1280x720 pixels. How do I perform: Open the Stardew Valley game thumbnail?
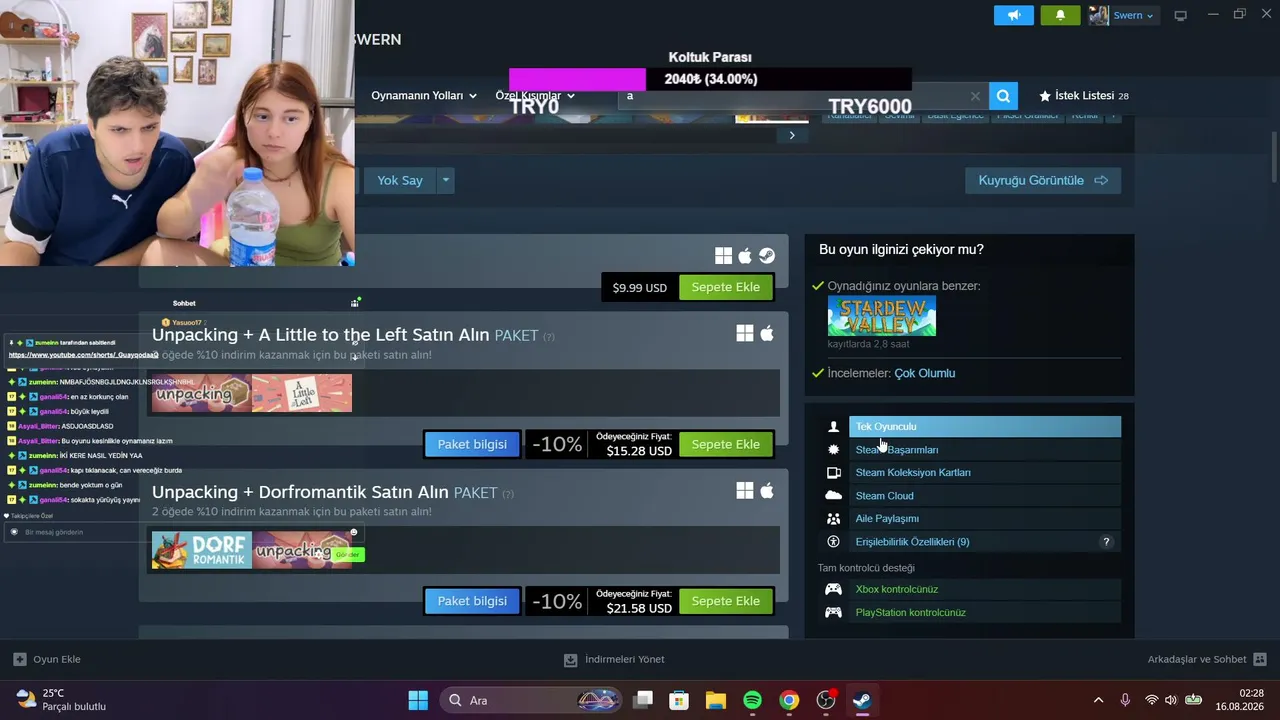click(882, 316)
